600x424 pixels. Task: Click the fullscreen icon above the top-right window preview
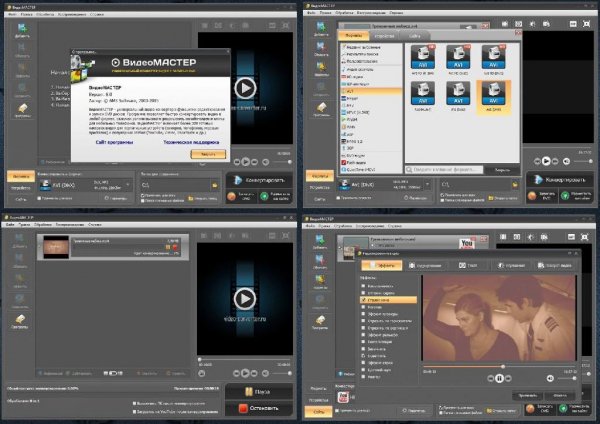[x=586, y=24]
